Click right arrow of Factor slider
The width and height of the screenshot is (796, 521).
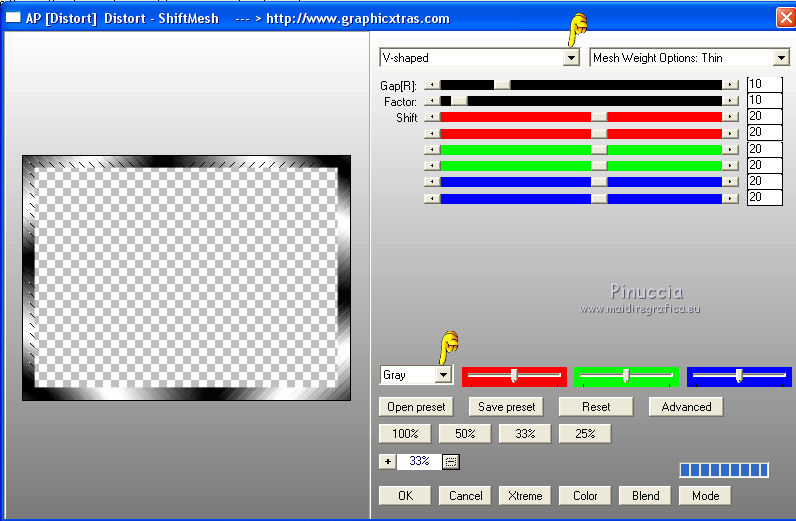click(730, 101)
